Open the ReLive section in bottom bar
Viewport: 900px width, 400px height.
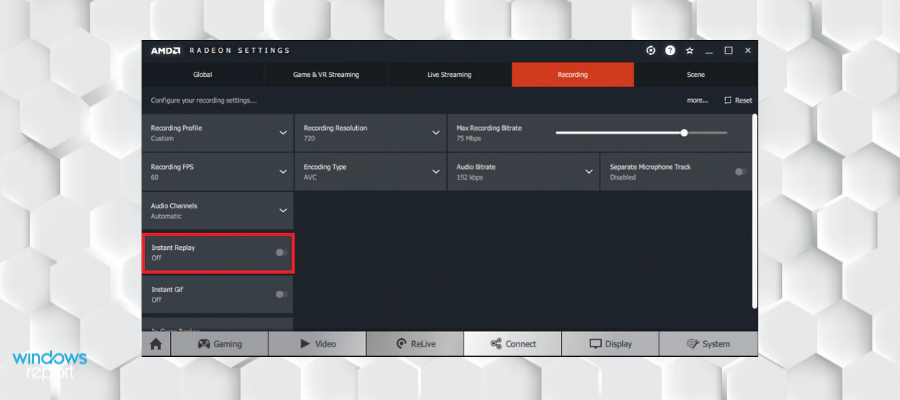click(x=415, y=344)
